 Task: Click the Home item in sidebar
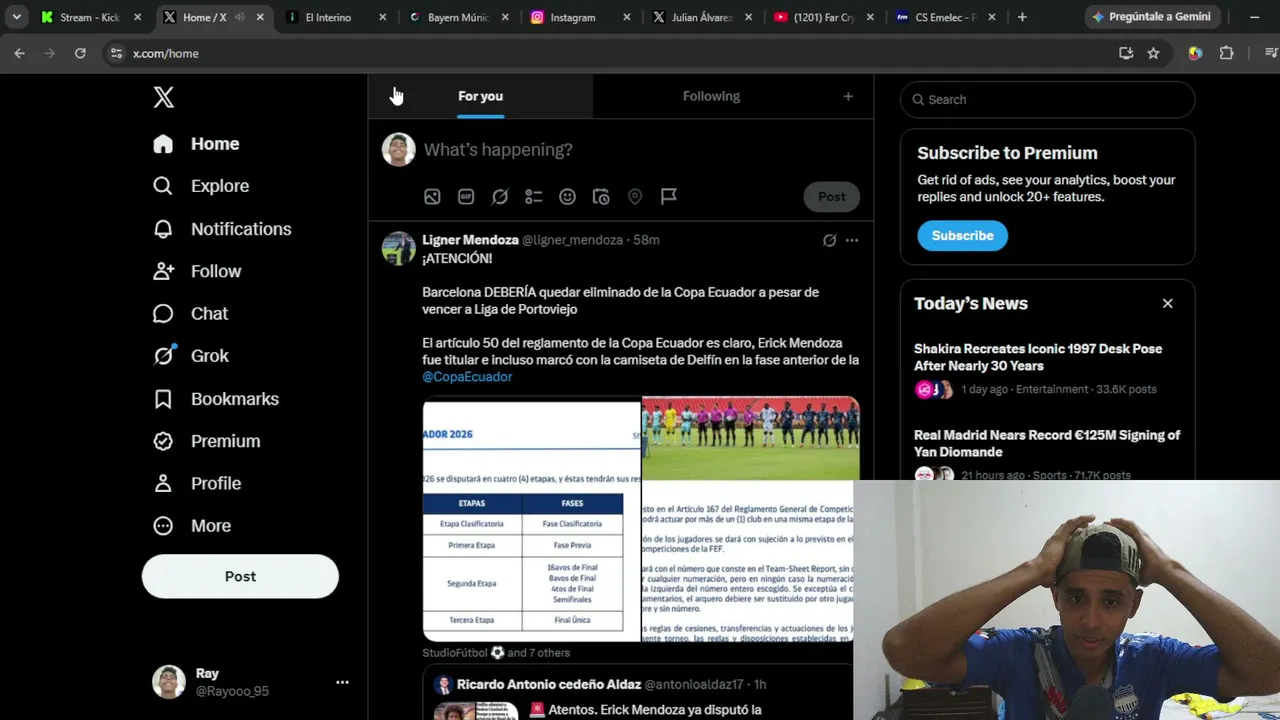coord(197,144)
